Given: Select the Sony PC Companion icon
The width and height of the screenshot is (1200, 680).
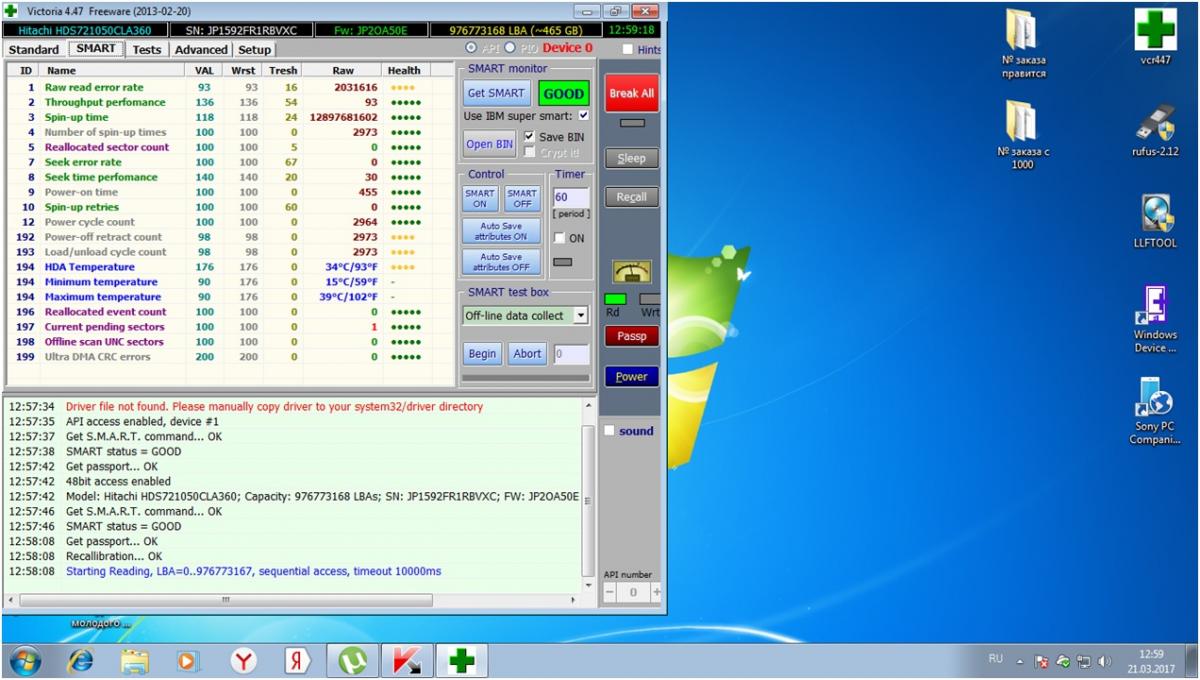Looking at the screenshot, I should coord(1155,411).
